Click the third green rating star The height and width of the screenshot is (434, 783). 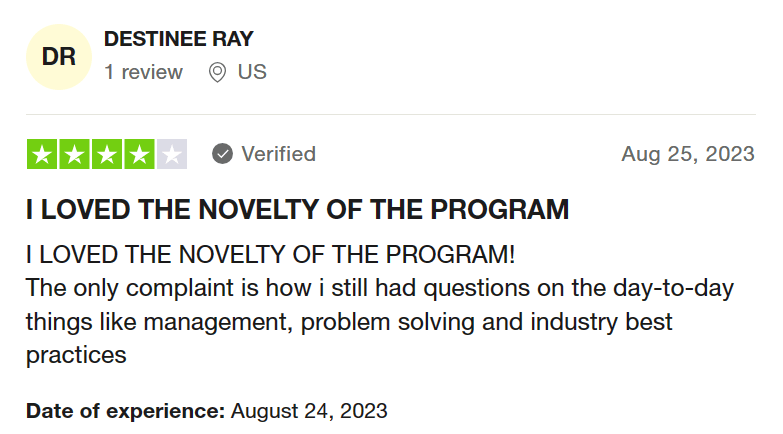106,154
